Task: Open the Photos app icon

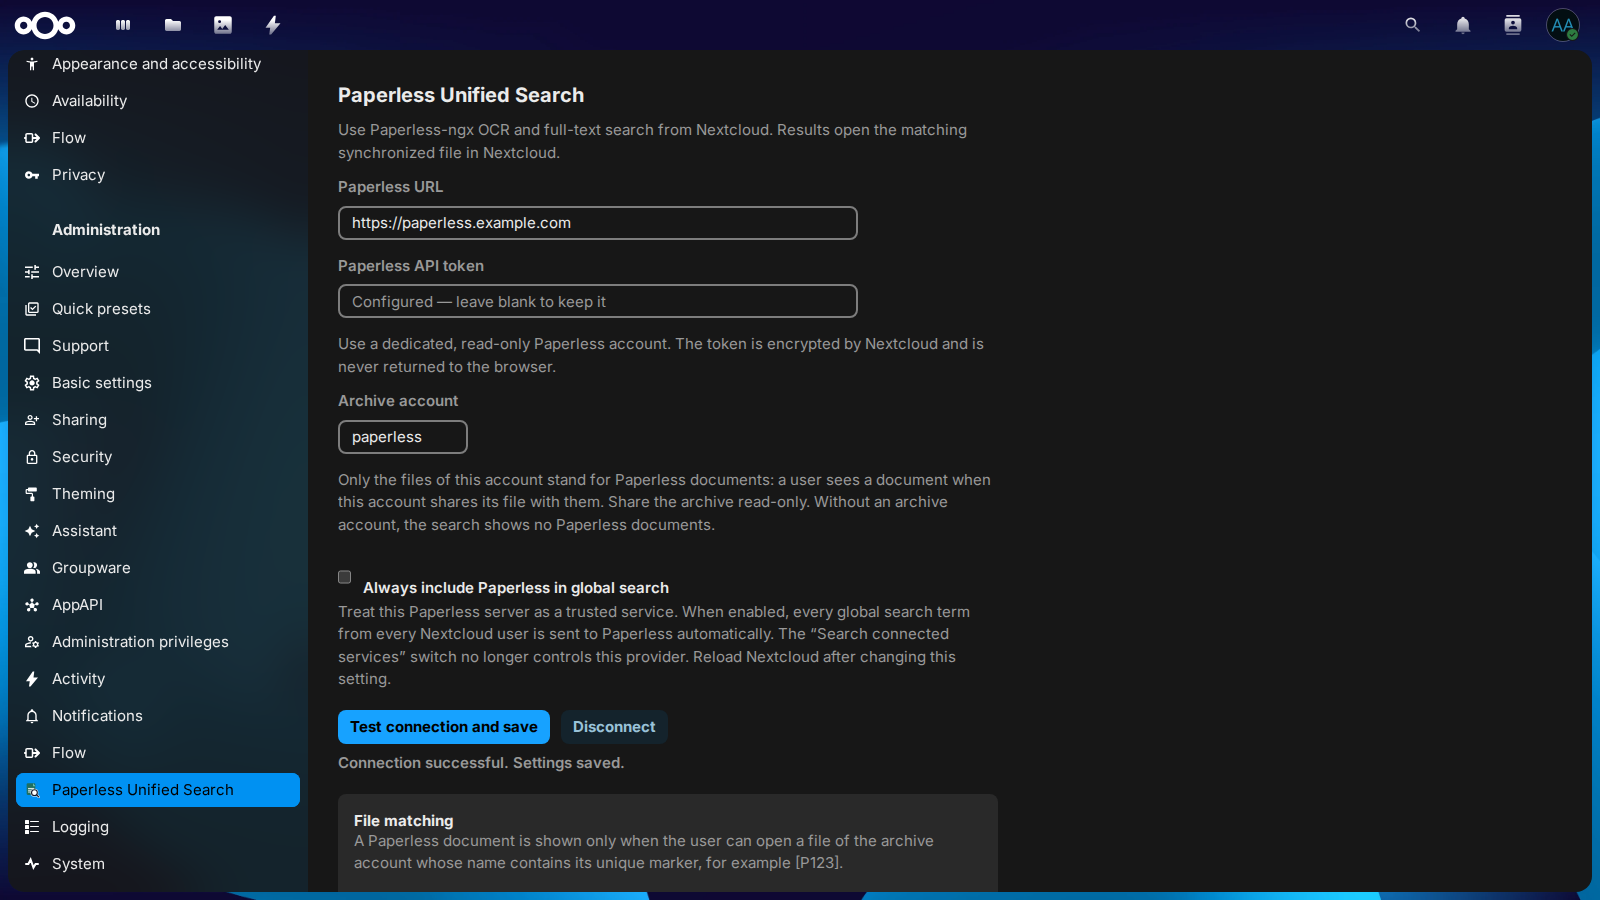Action: coord(223,25)
